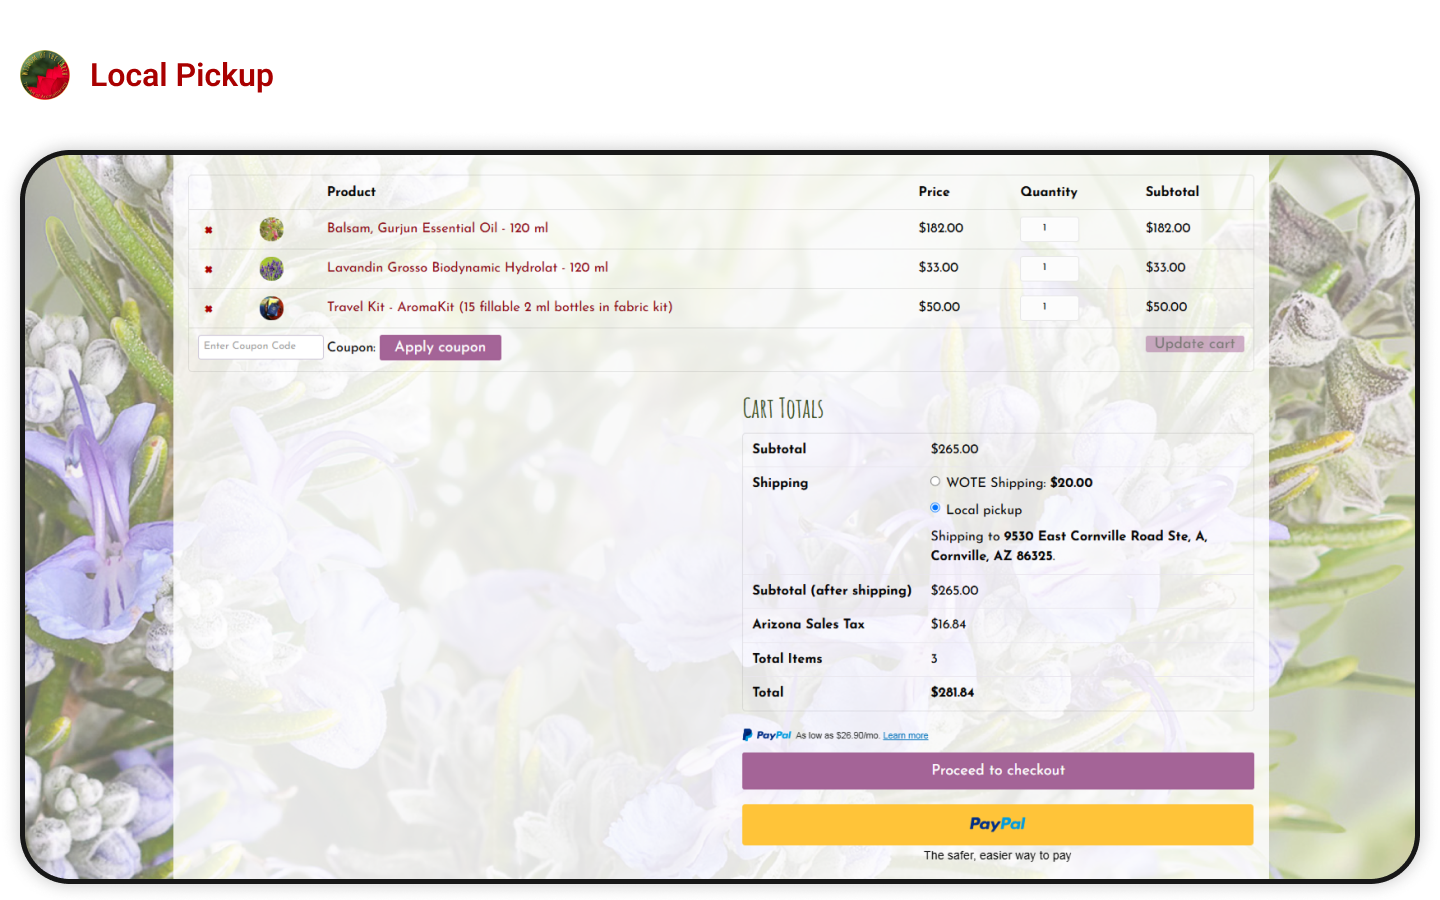
Task: Click the Update cart button
Action: click(1194, 344)
